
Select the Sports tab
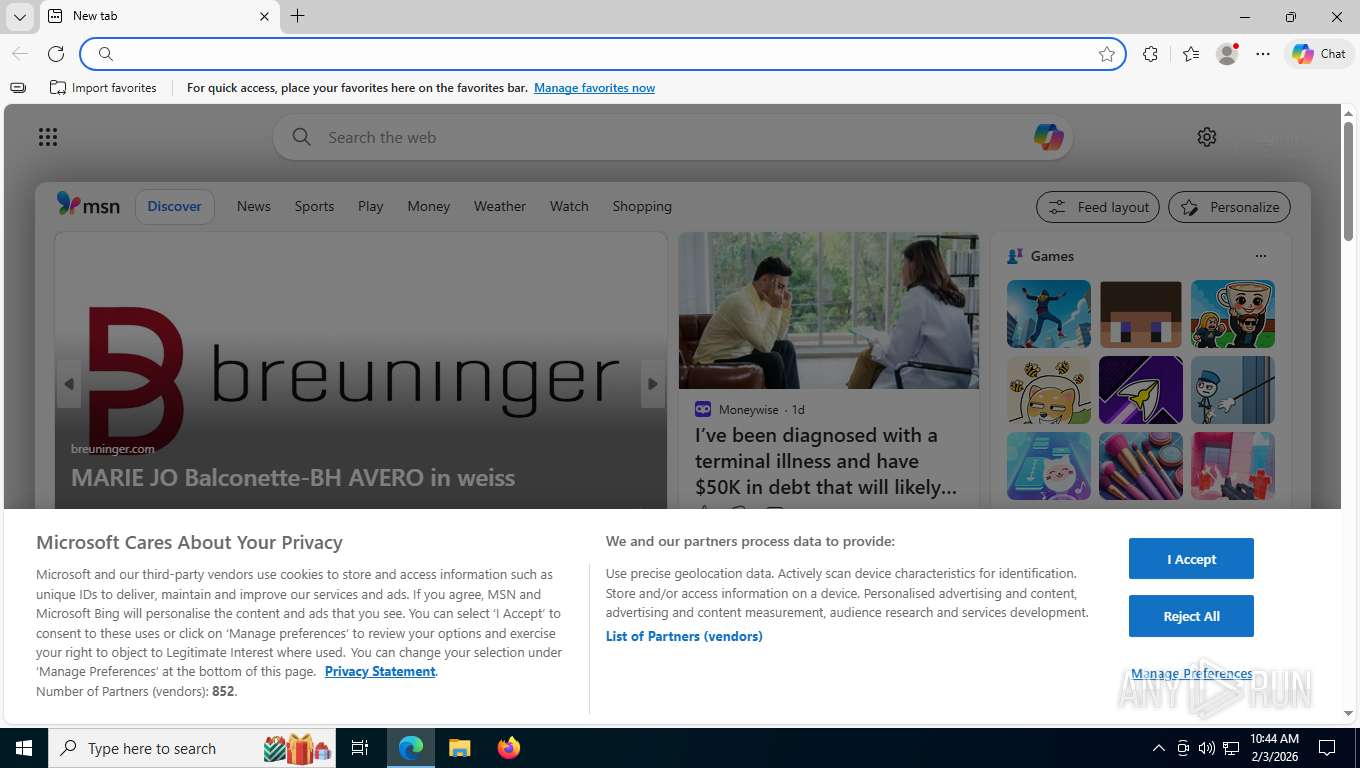[x=314, y=206]
